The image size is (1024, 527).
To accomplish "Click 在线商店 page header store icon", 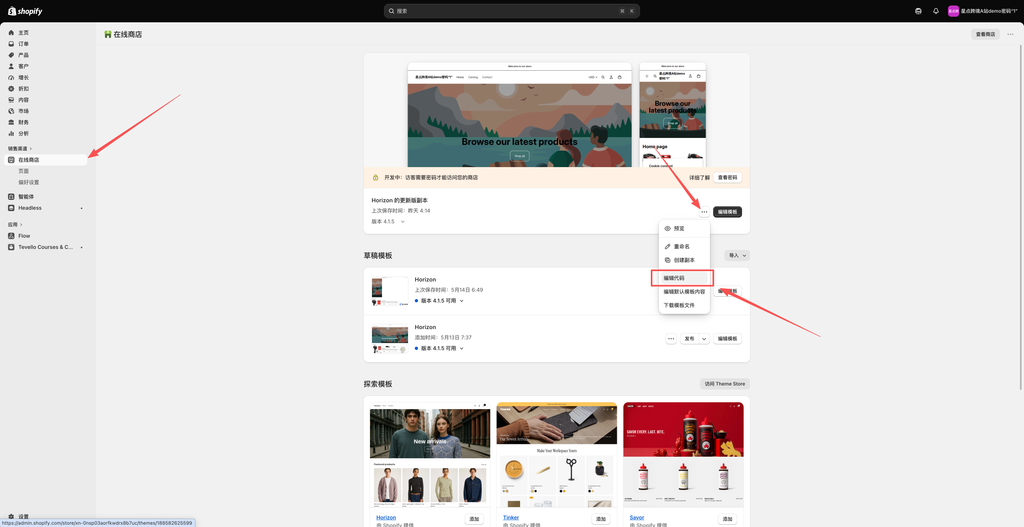I will [x=108, y=34].
